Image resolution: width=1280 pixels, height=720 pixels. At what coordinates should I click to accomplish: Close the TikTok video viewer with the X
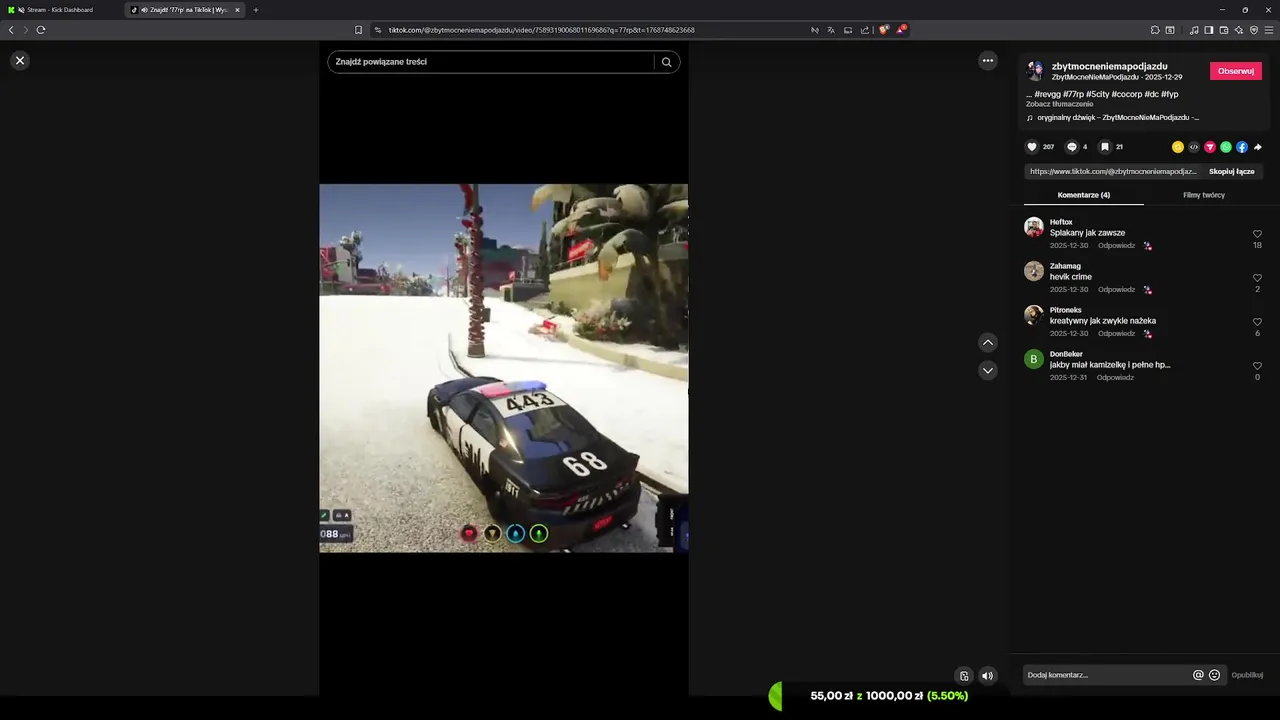(20, 61)
